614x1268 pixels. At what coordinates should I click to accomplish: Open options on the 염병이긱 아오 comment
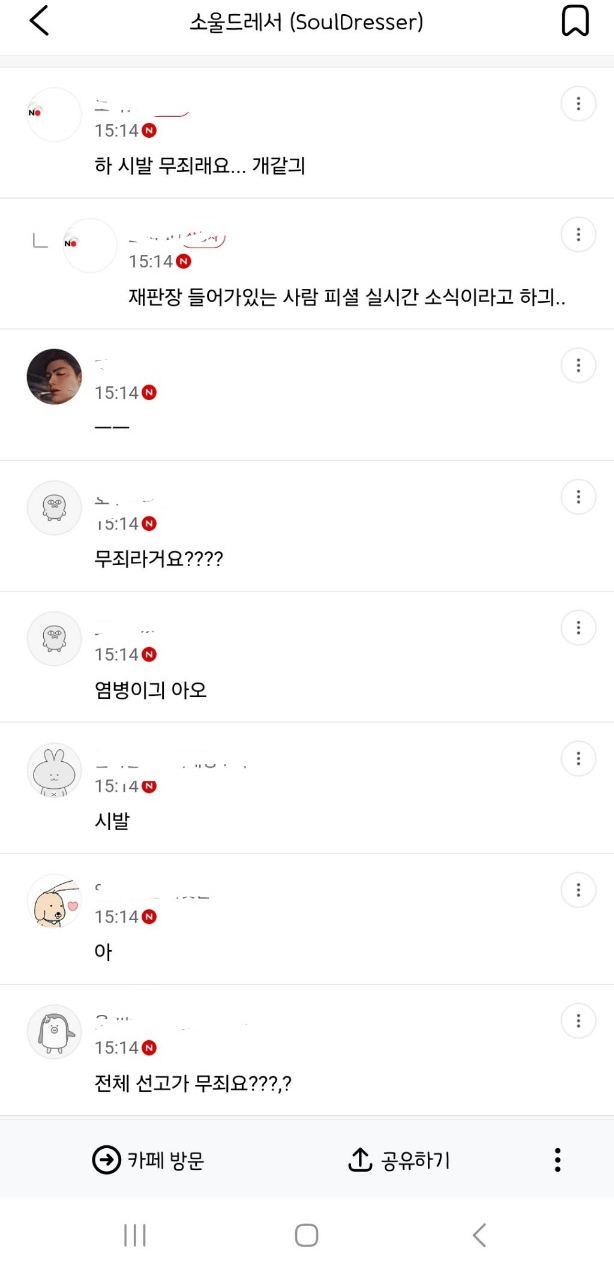578,627
